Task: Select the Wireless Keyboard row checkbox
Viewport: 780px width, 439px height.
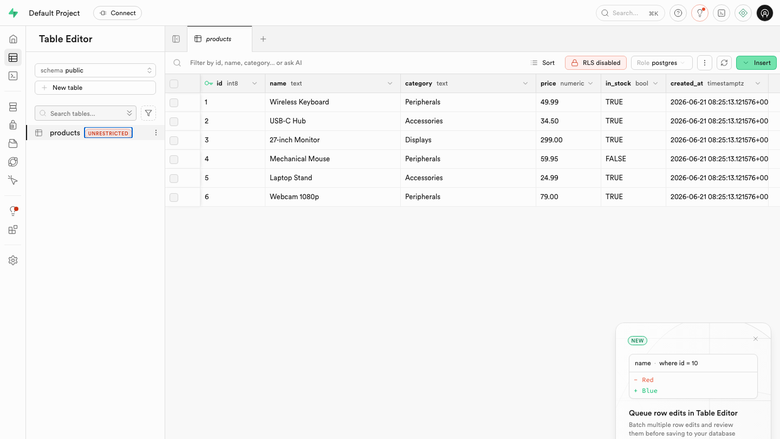Action: click(x=174, y=102)
